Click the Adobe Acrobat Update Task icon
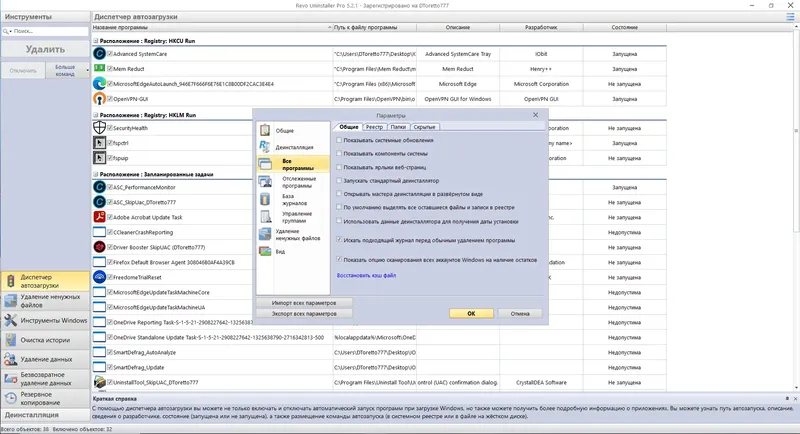This screenshot has width=800, height=434. pyautogui.click(x=99, y=217)
